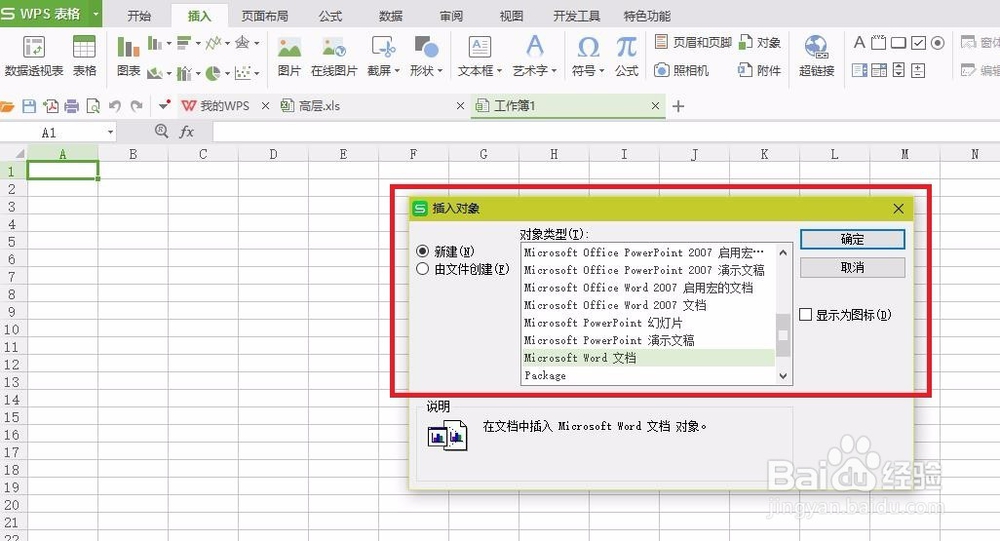
Task: Select 'Microsoft Office Word 2007 文档' list item
Action: coord(649,305)
